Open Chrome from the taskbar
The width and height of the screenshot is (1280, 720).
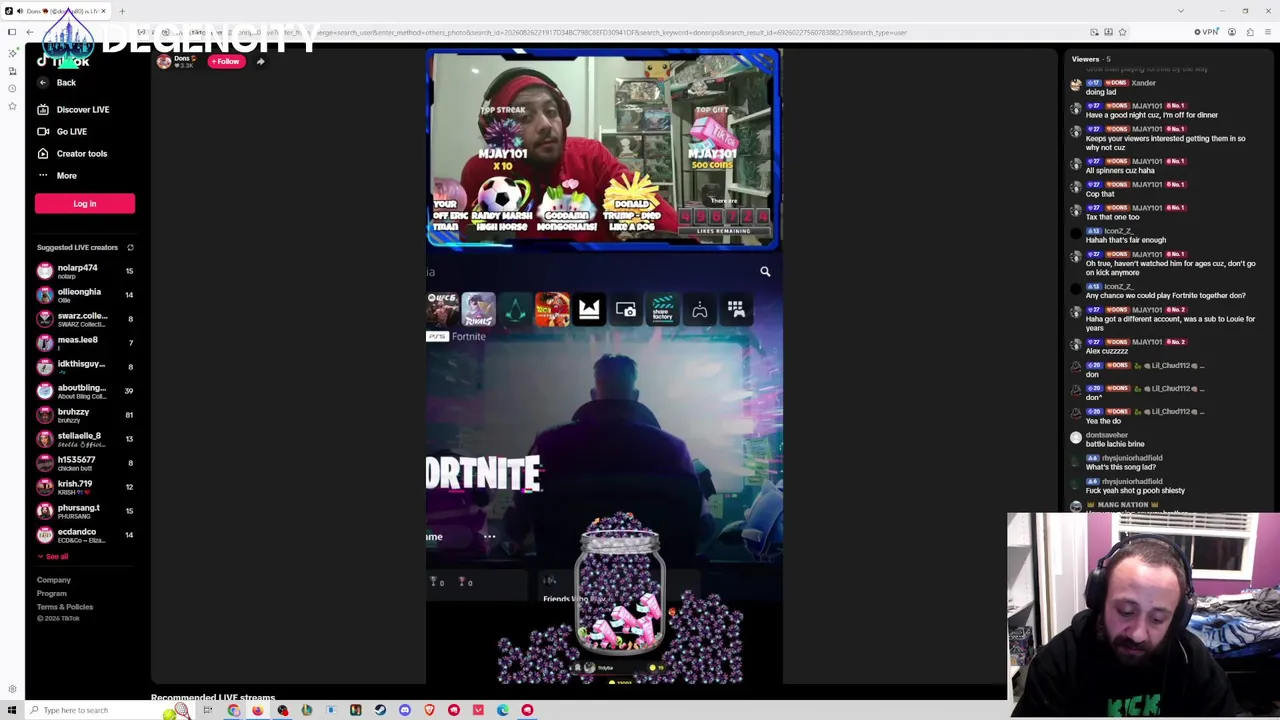(233, 710)
